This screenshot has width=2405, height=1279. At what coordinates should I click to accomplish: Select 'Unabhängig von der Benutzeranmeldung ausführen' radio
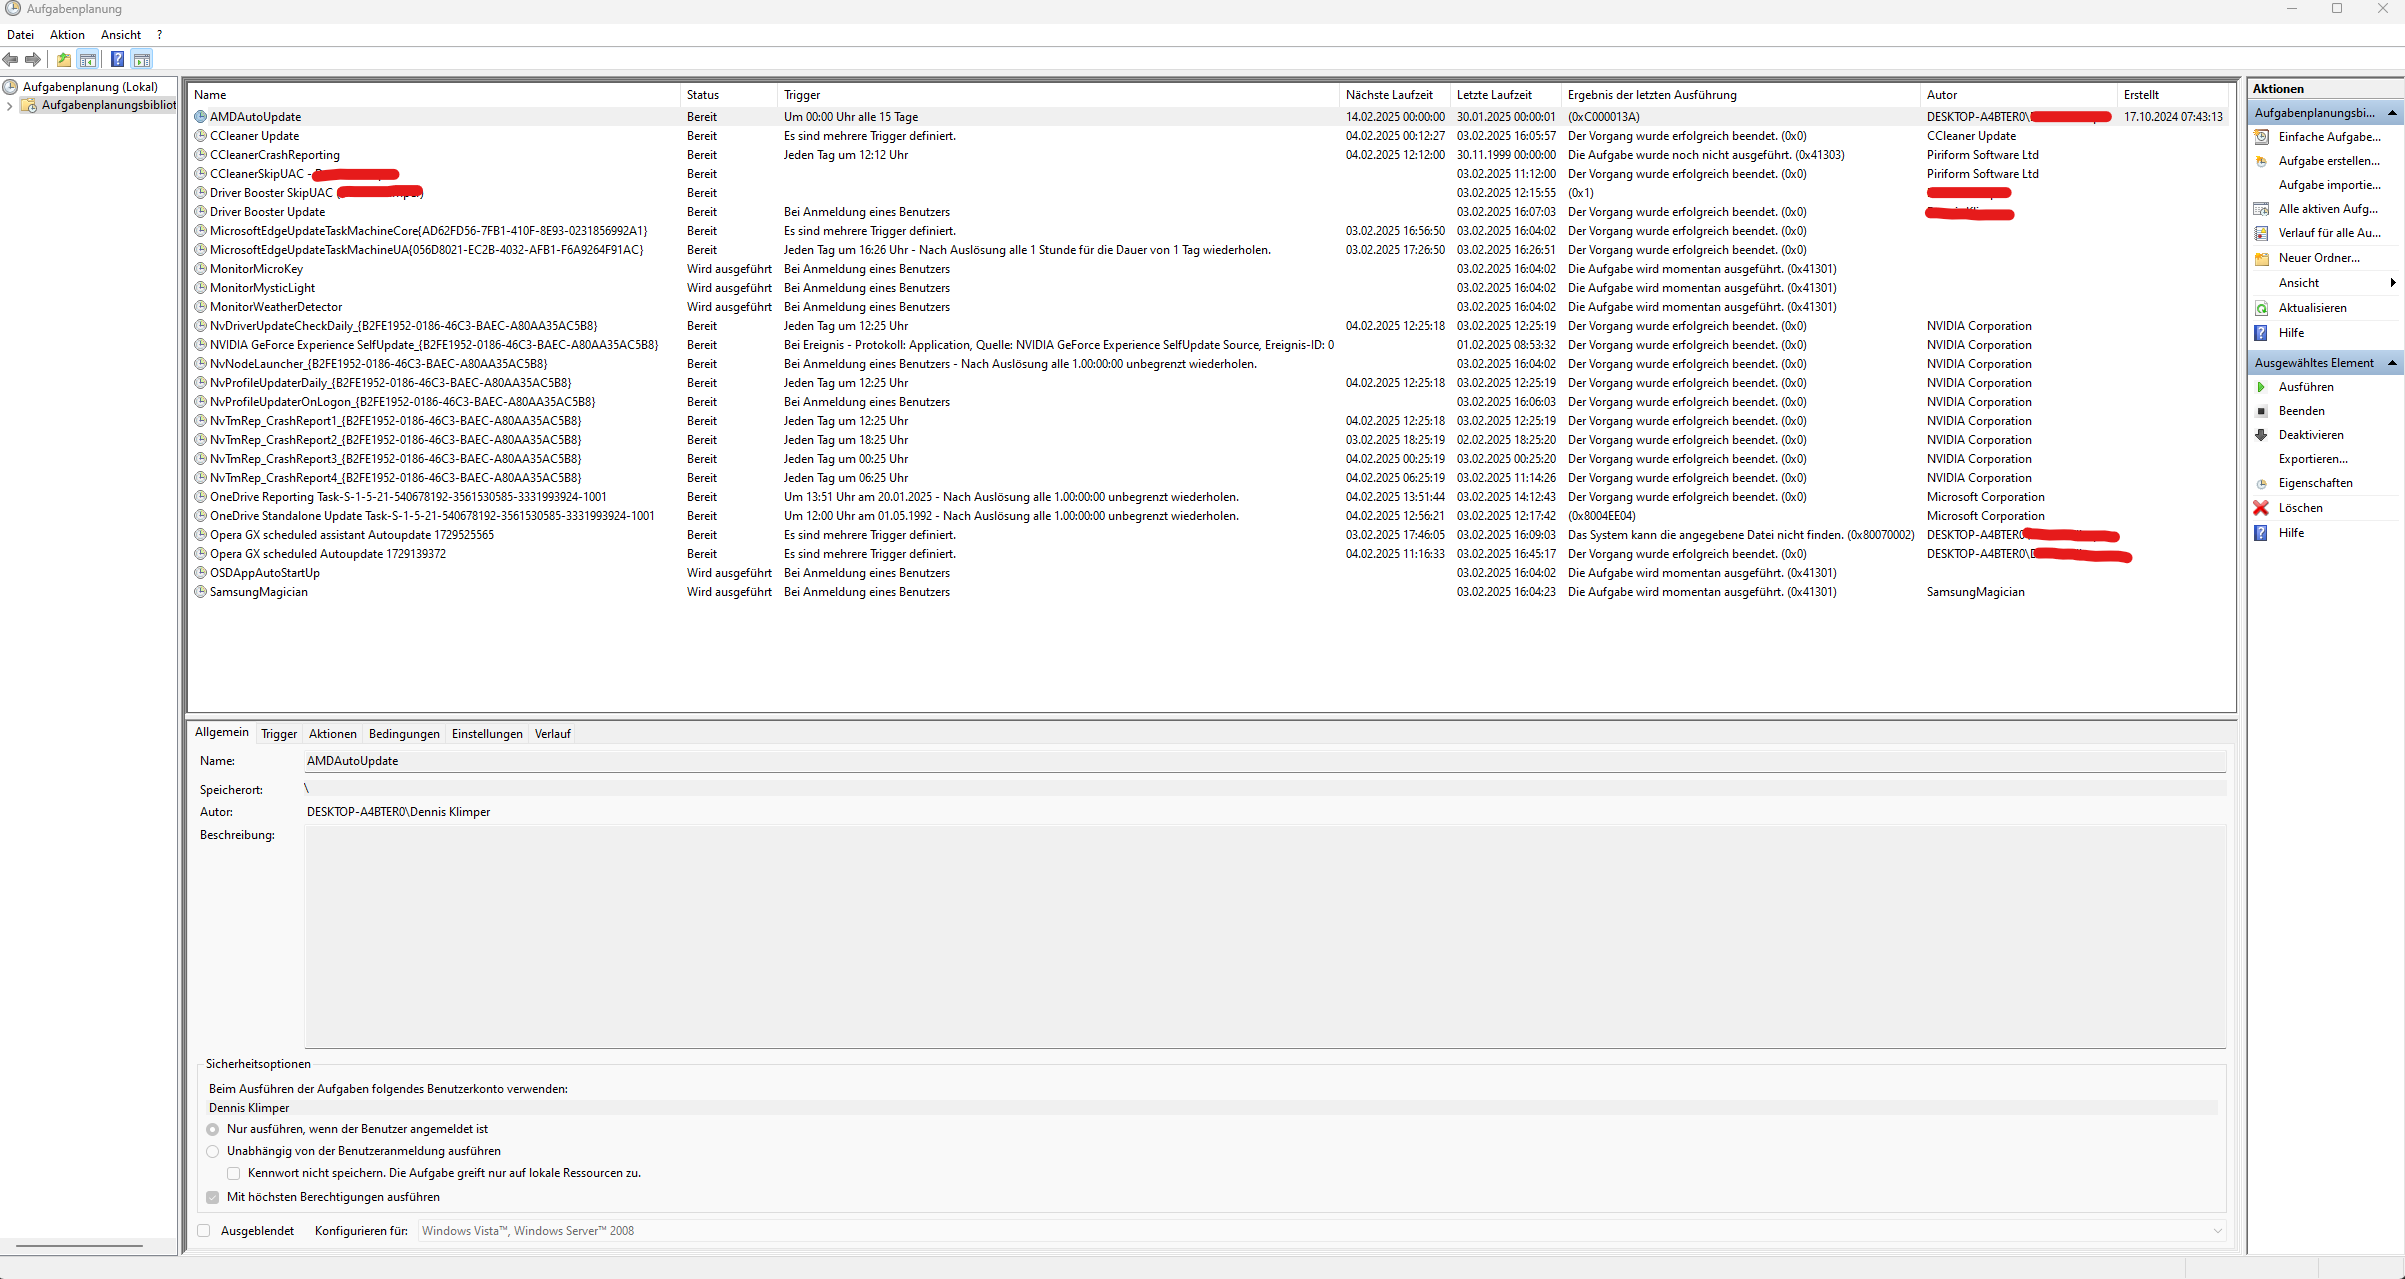click(213, 1151)
